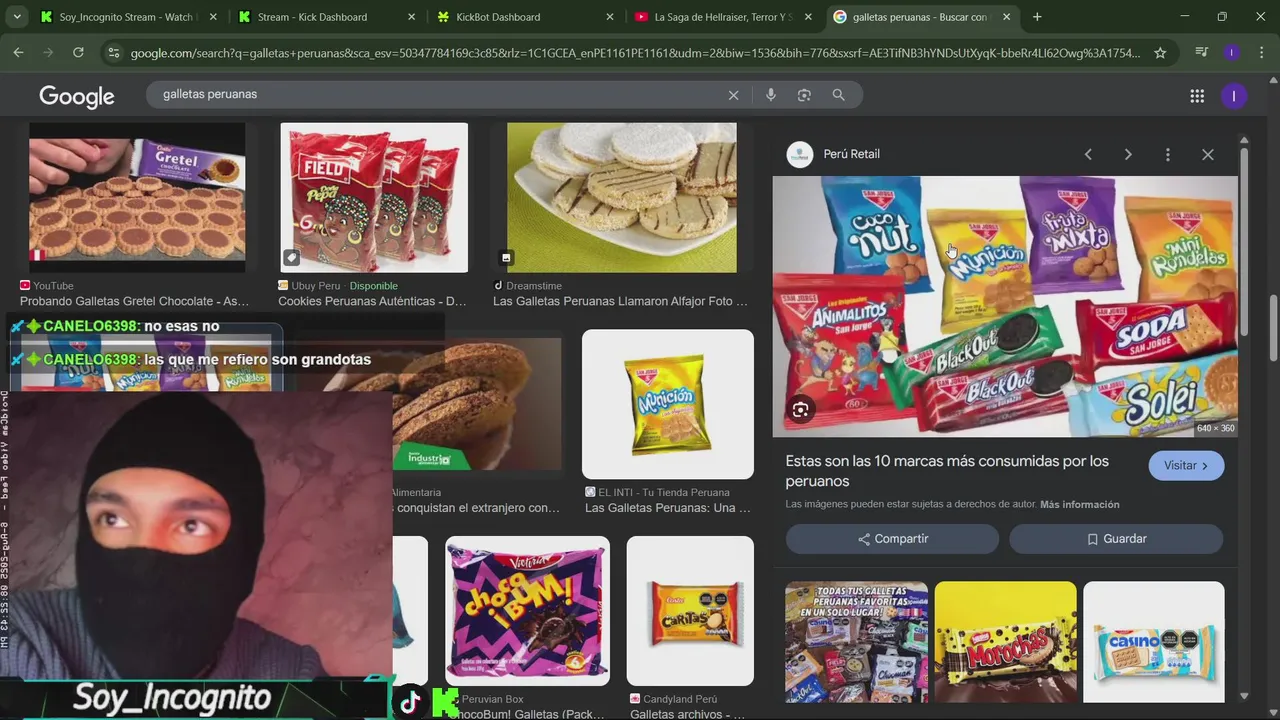The height and width of the screenshot is (720, 1280).
Task: Open more options in preview panel
Action: (x=1167, y=154)
